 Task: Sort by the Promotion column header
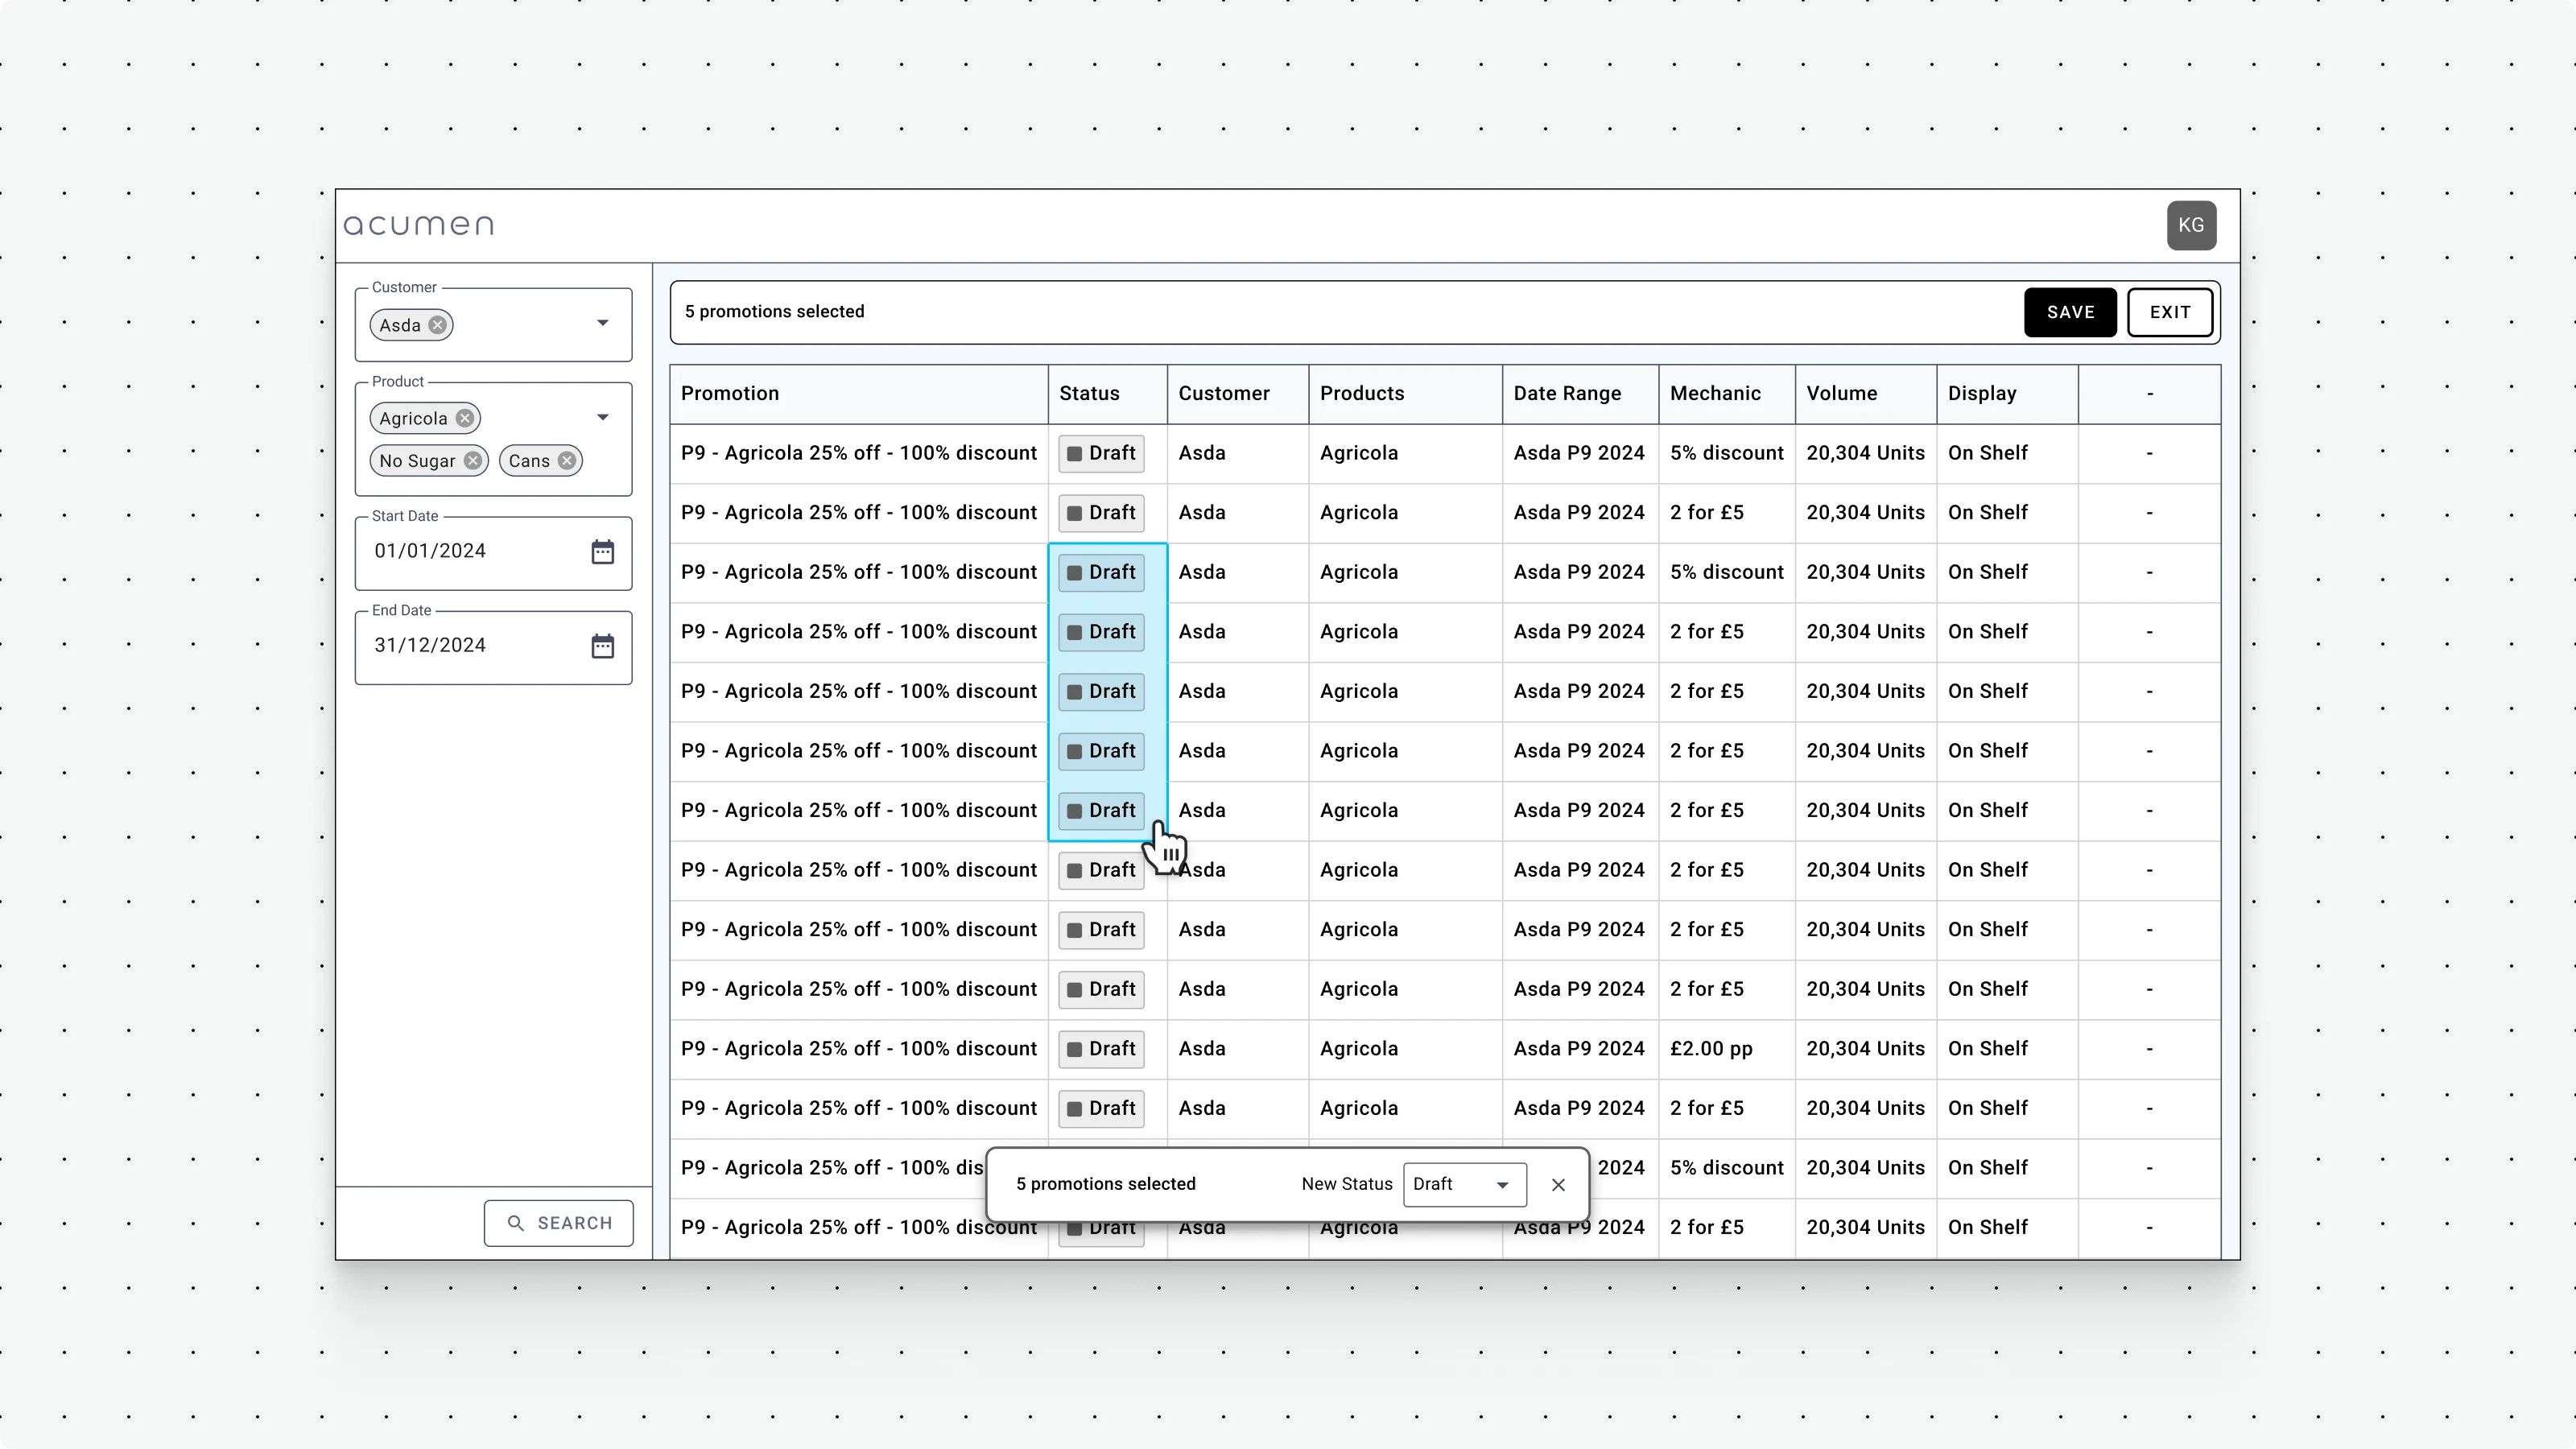[x=729, y=393]
